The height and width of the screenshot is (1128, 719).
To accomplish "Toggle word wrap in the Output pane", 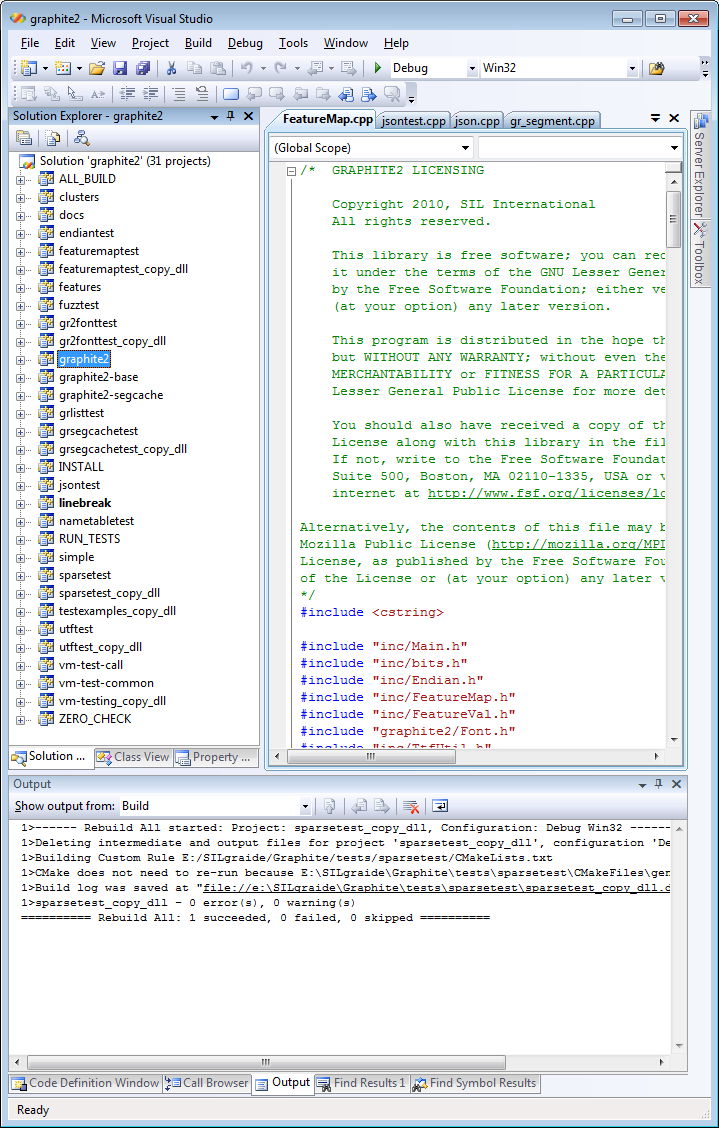I will 440,806.
